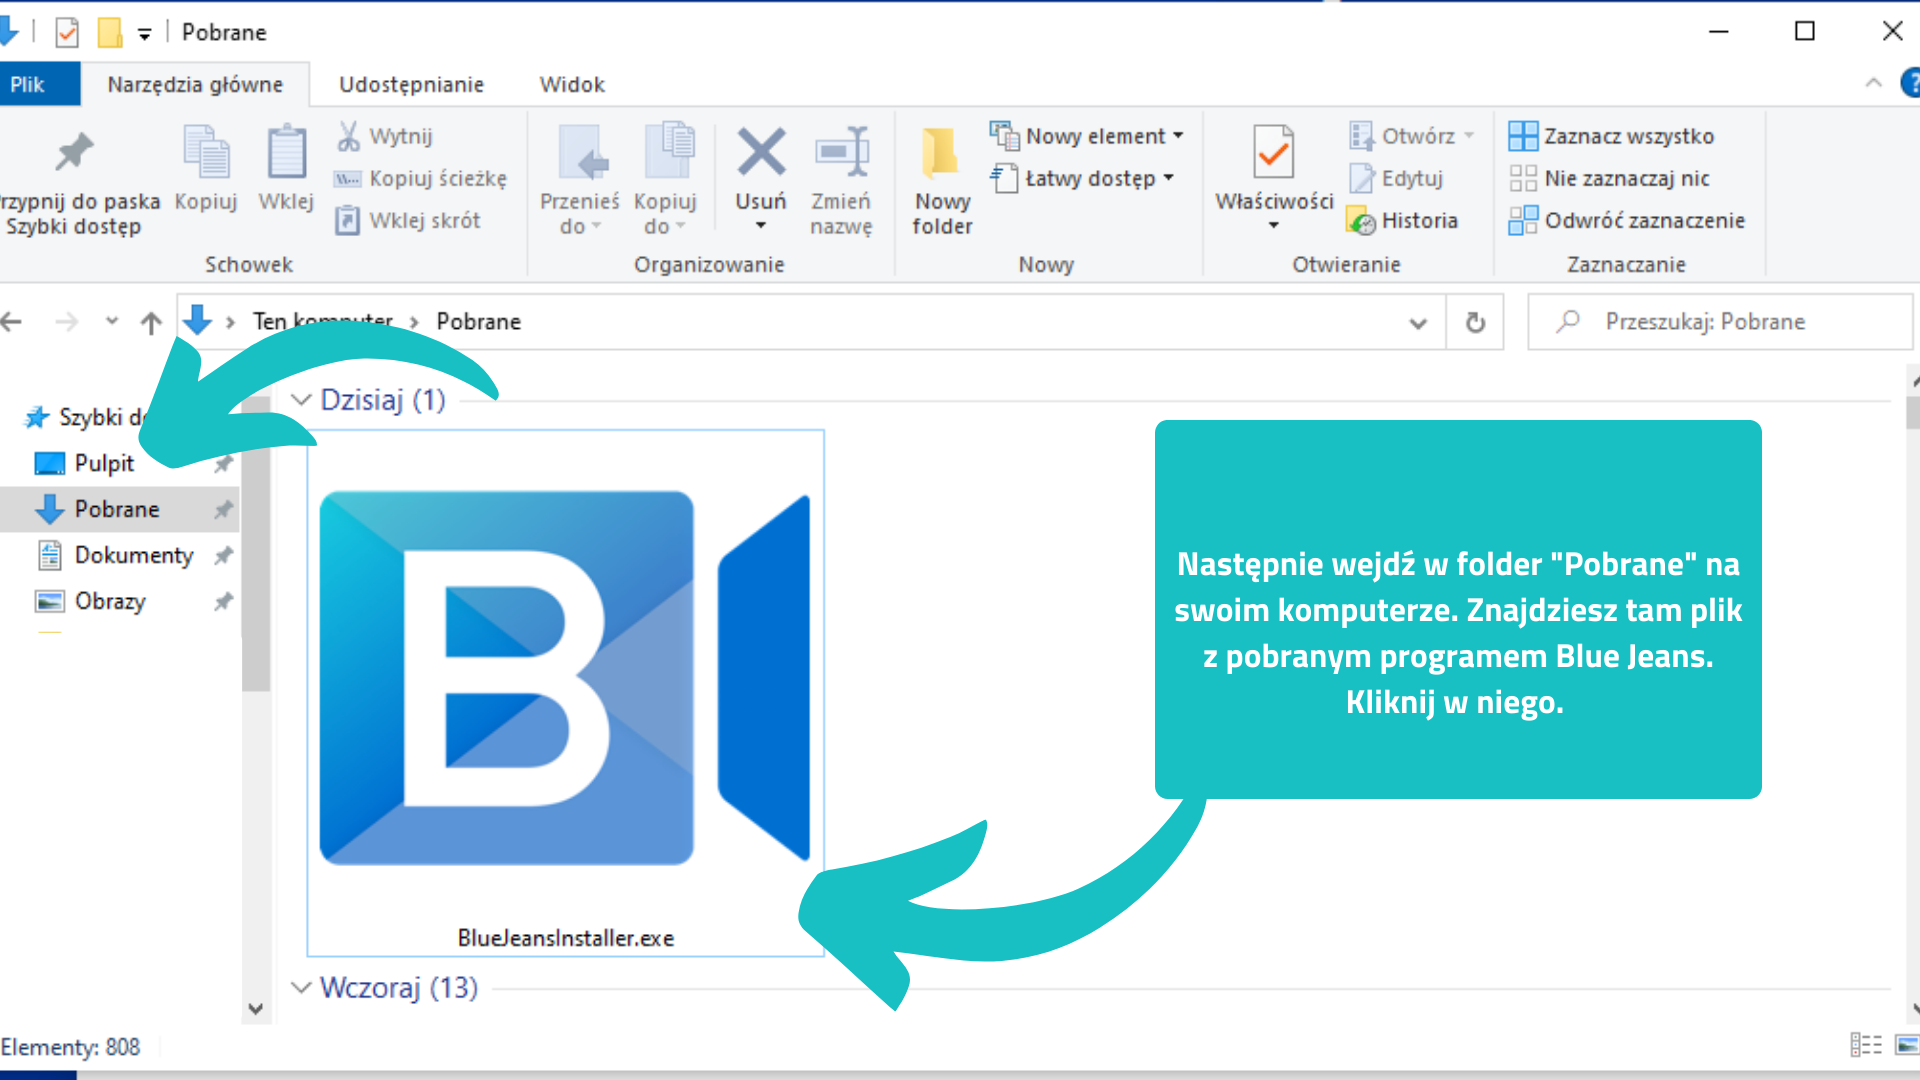The width and height of the screenshot is (1920, 1080).
Task: Click the help question mark icon
Action: tap(1911, 84)
